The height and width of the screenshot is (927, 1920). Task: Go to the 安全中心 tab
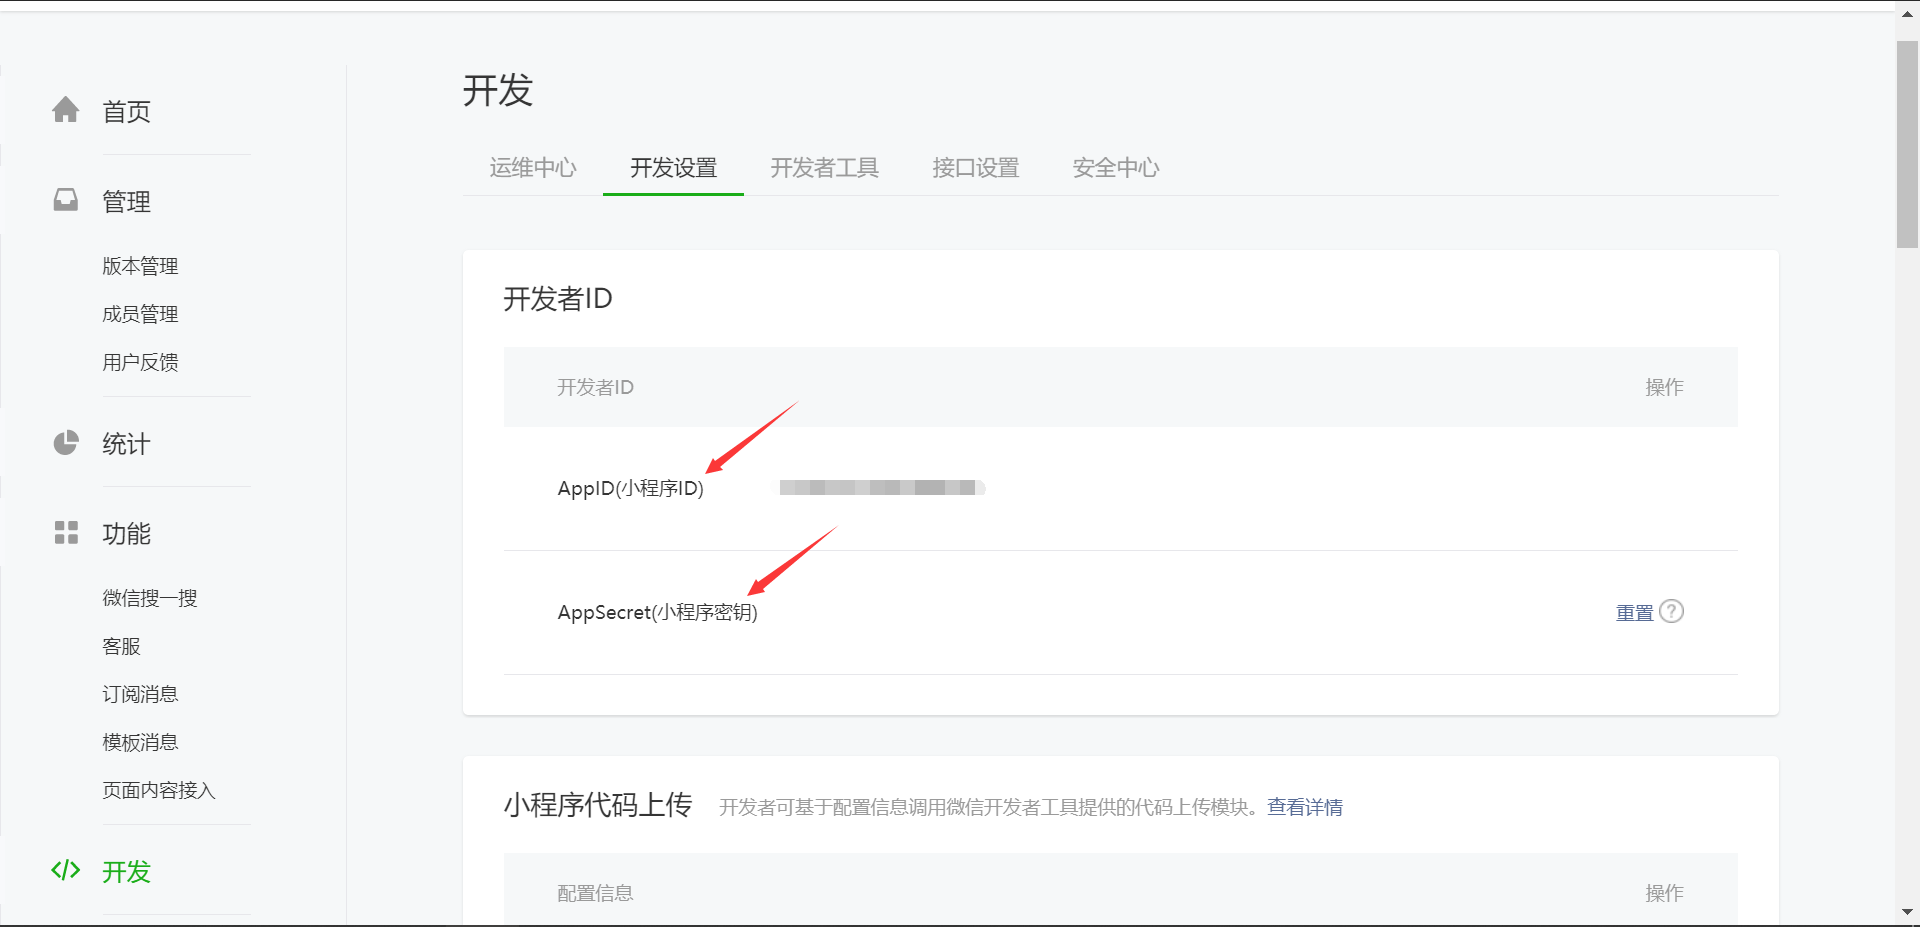click(1115, 167)
